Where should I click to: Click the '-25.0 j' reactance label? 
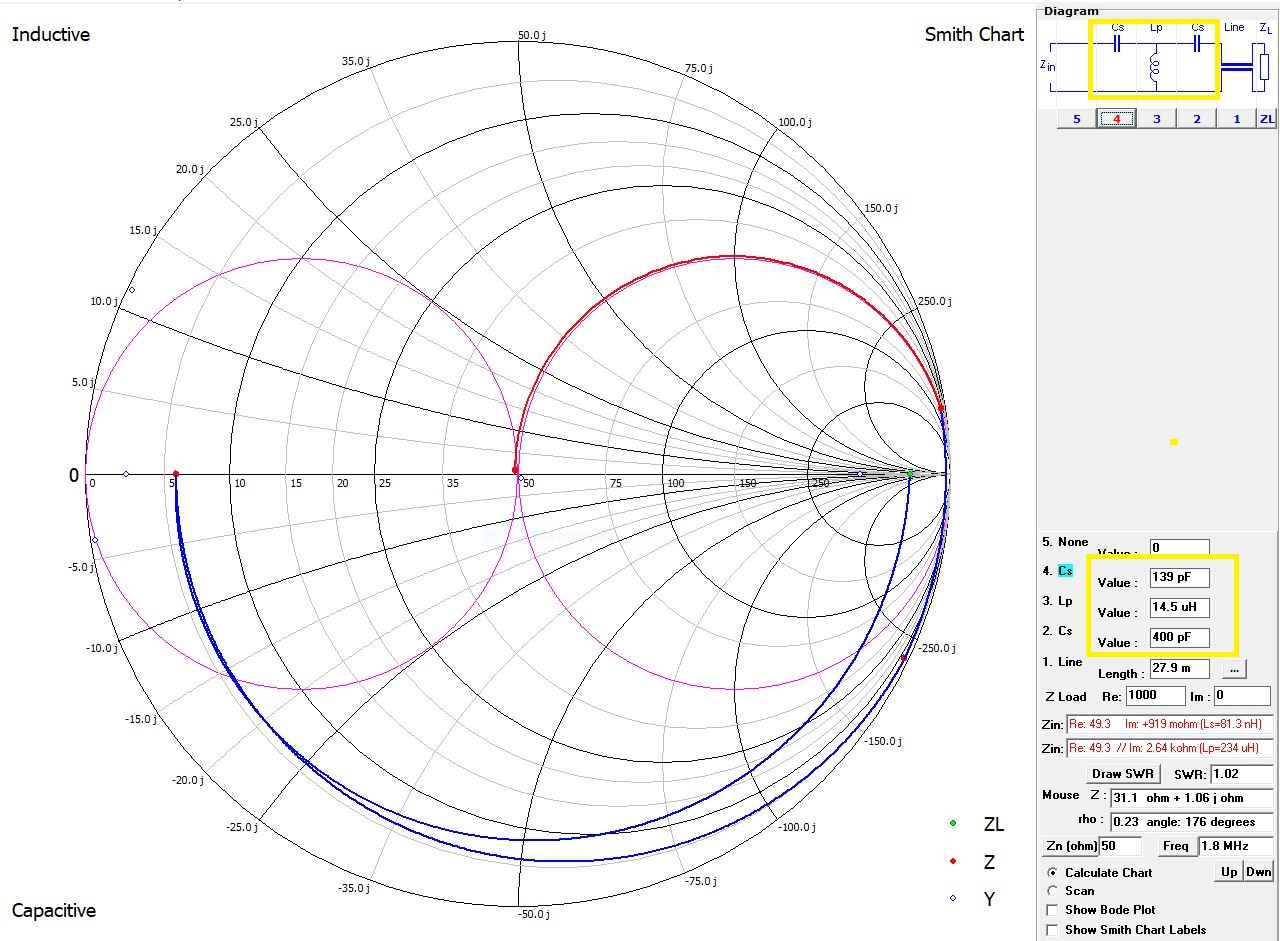click(x=241, y=827)
